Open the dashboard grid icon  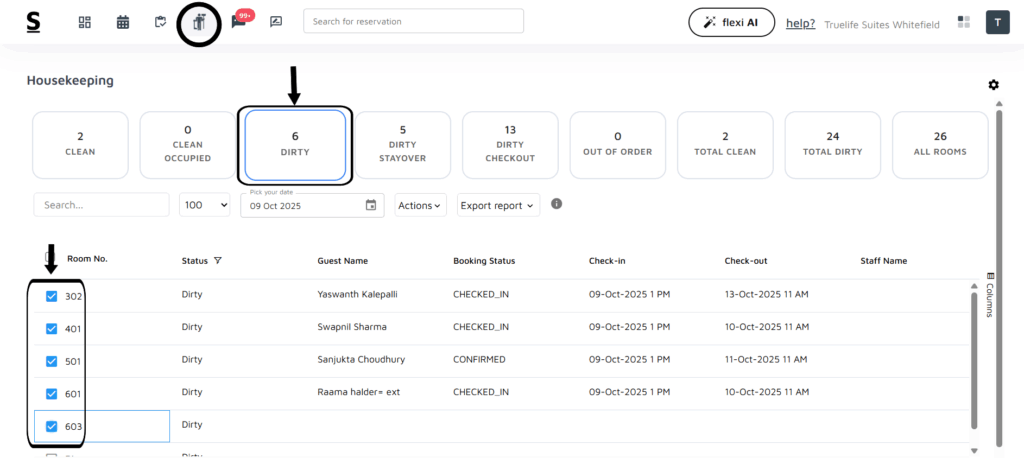pyautogui.click(x=85, y=22)
